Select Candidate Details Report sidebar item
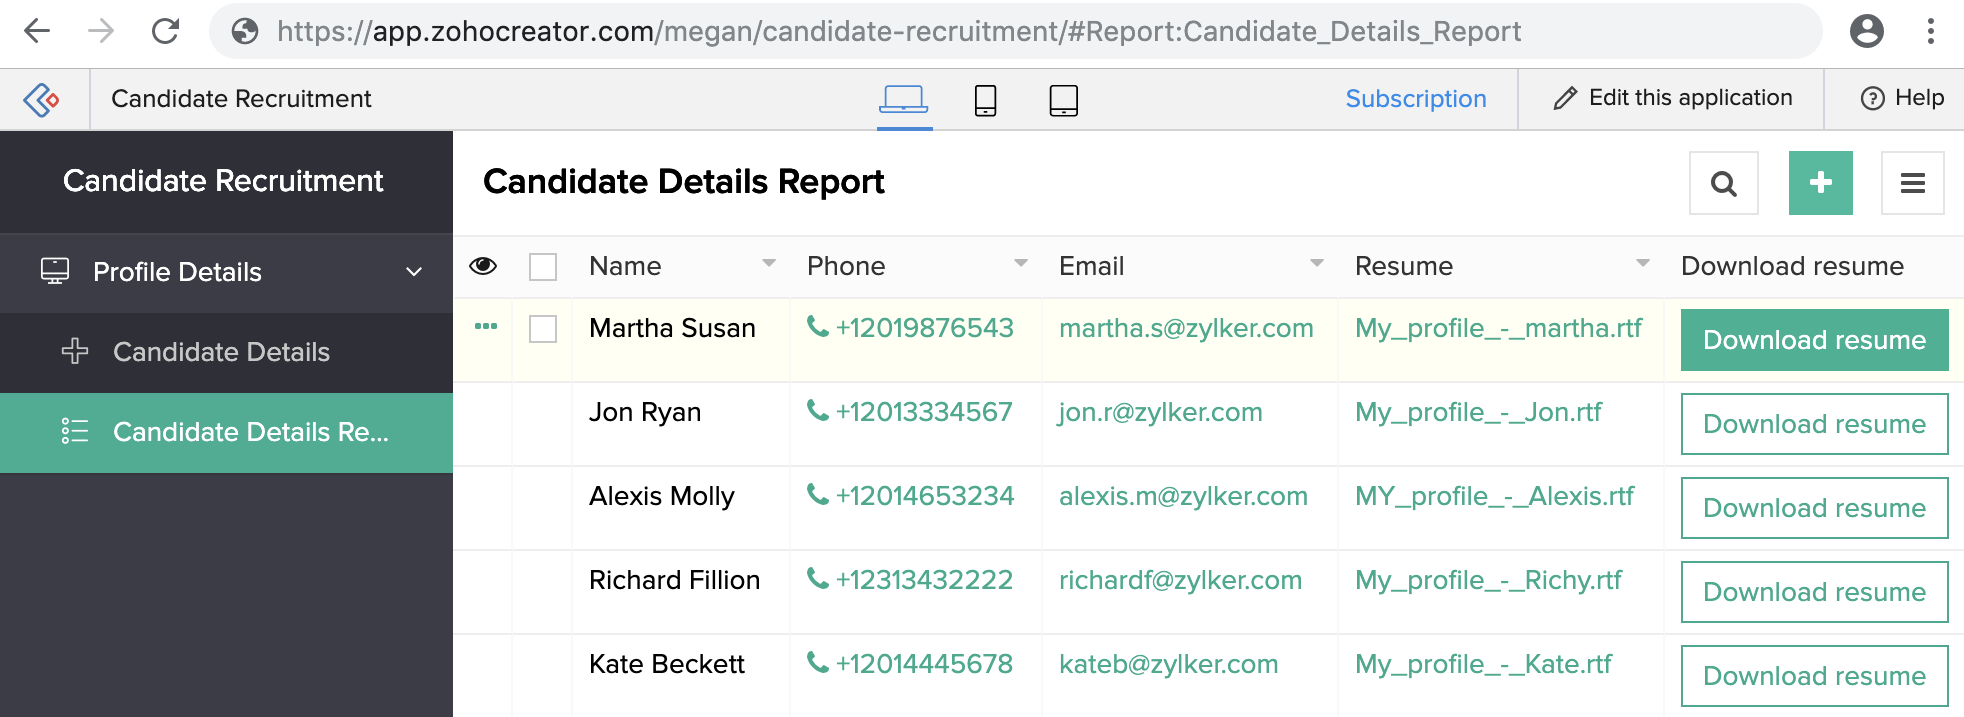The image size is (1964, 717). click(x=226, y=432)
